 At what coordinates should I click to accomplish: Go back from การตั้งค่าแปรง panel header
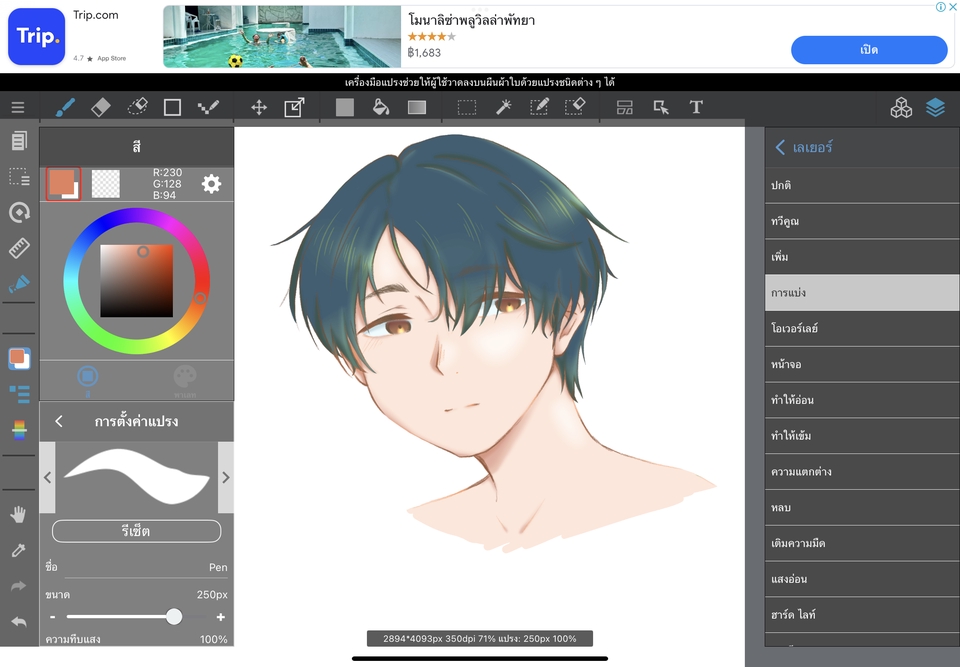pos(57,421)
